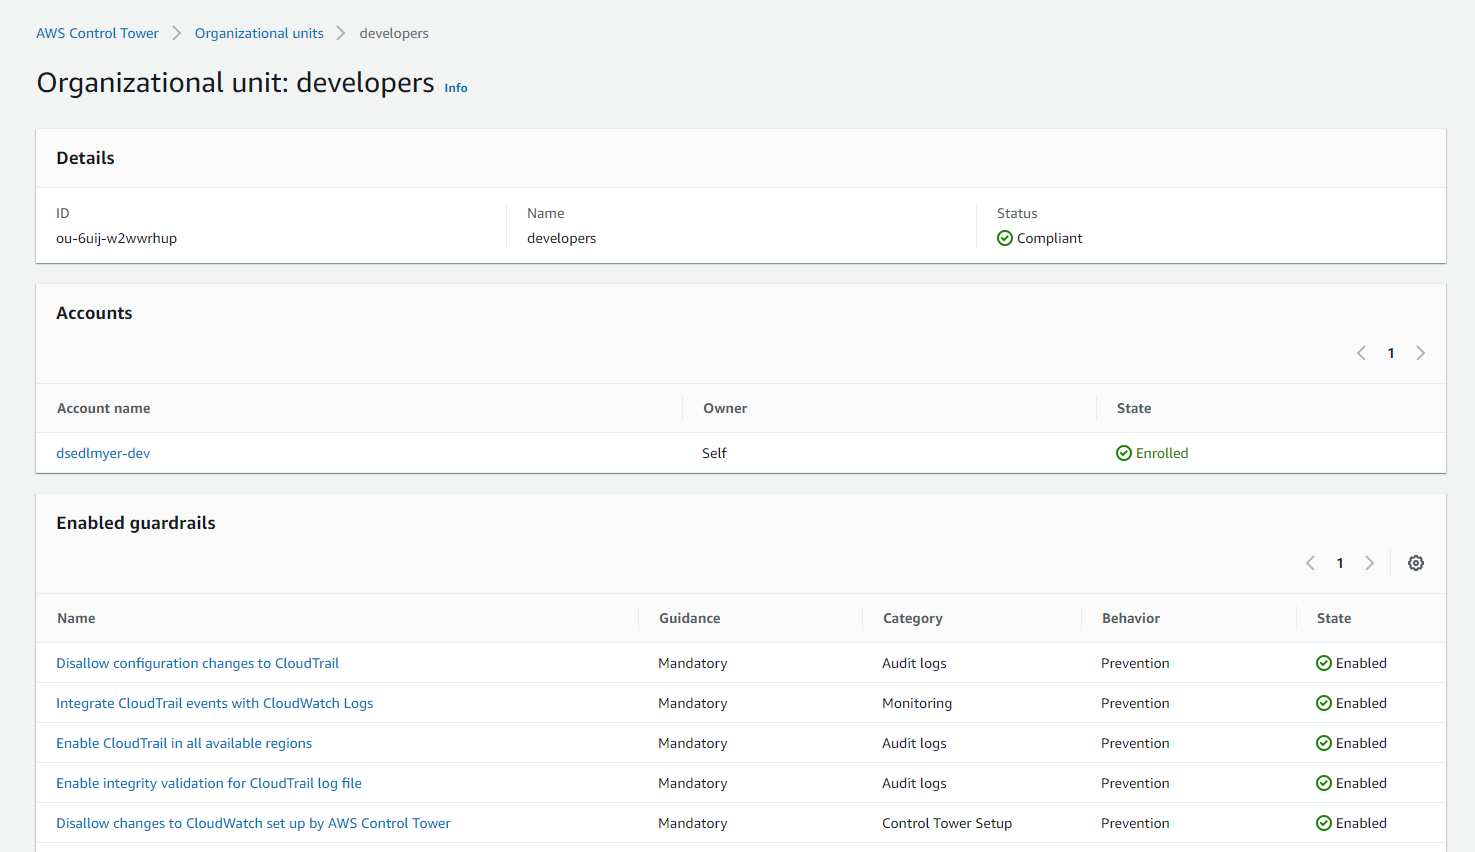Screen dimensions: 1475x852
Task: Select page 1 in guardrails pagination
Action: 1340,563
